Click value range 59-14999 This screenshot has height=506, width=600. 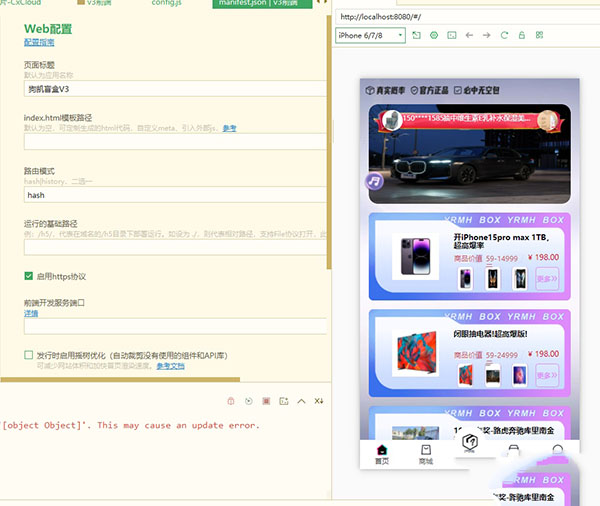point(502,259)
